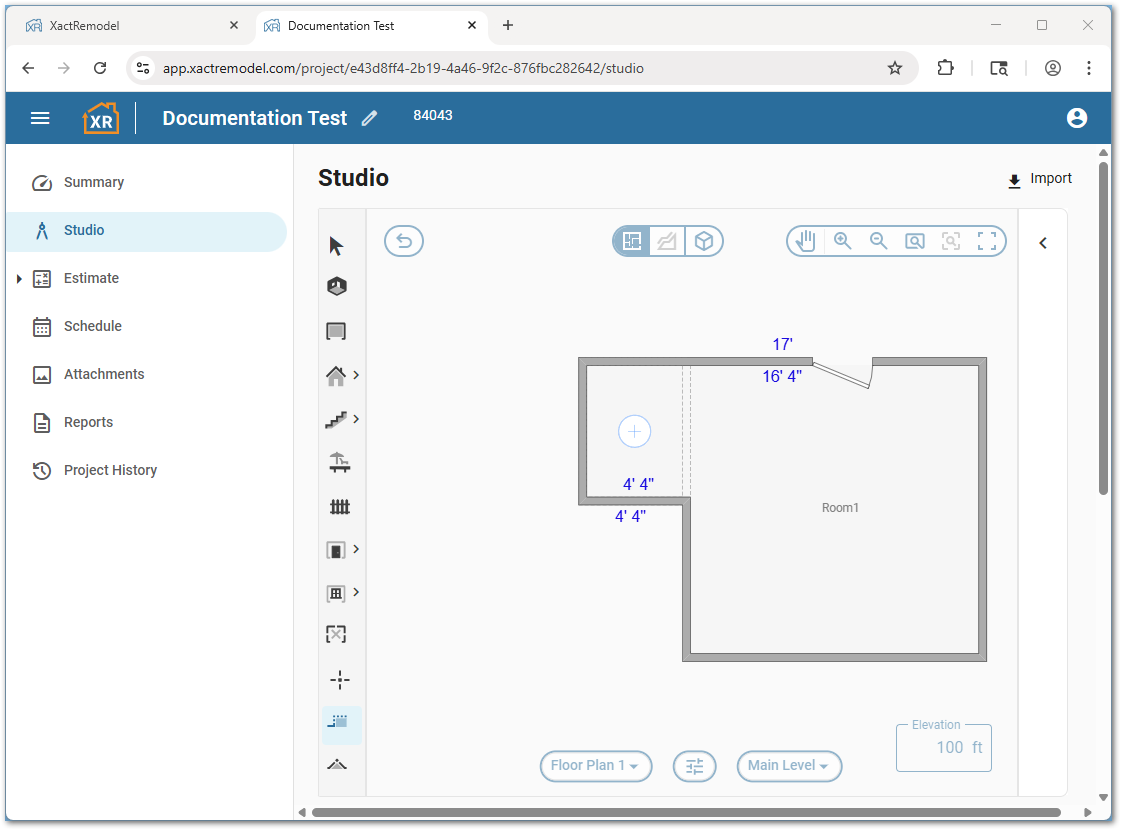The height and width of the screenshot is (830, 1121).
Task: Choose the fence tool
Action: point(339,507)
